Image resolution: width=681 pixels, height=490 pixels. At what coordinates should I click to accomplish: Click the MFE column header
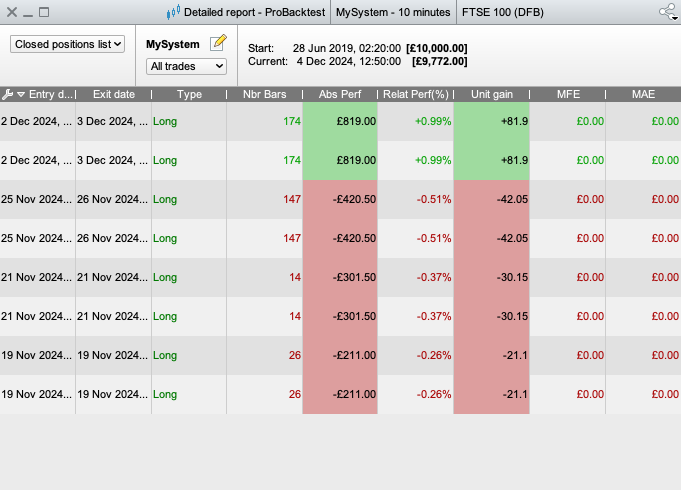coord(567,94)
